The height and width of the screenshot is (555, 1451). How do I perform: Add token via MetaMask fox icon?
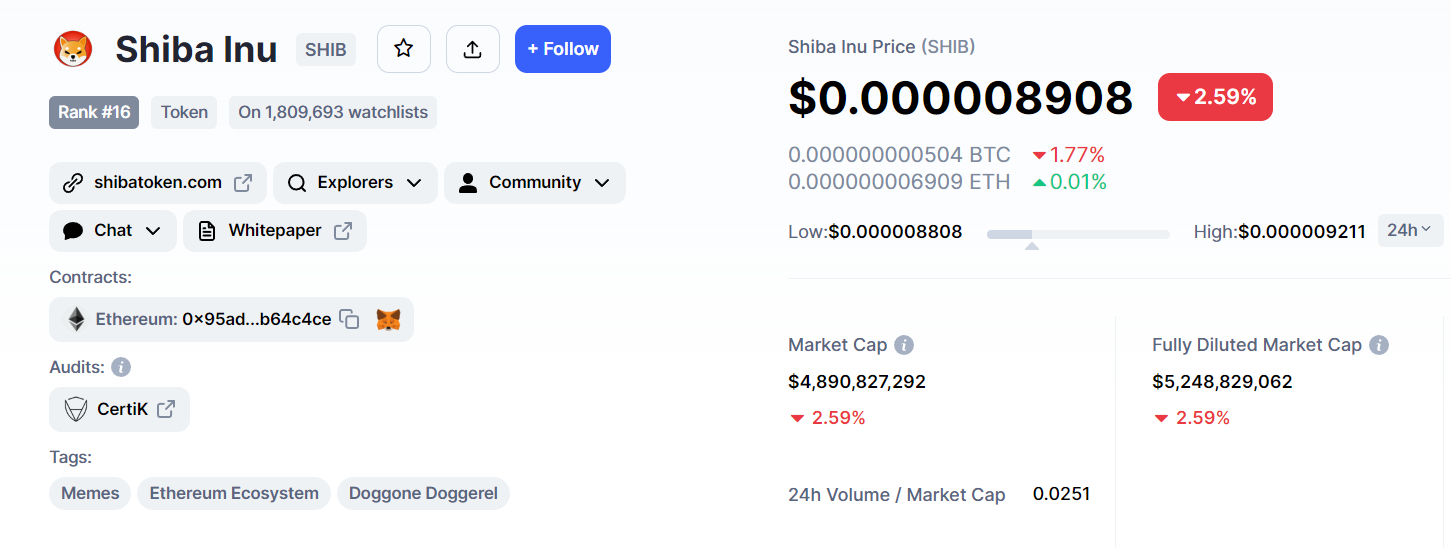coord(388,319)
